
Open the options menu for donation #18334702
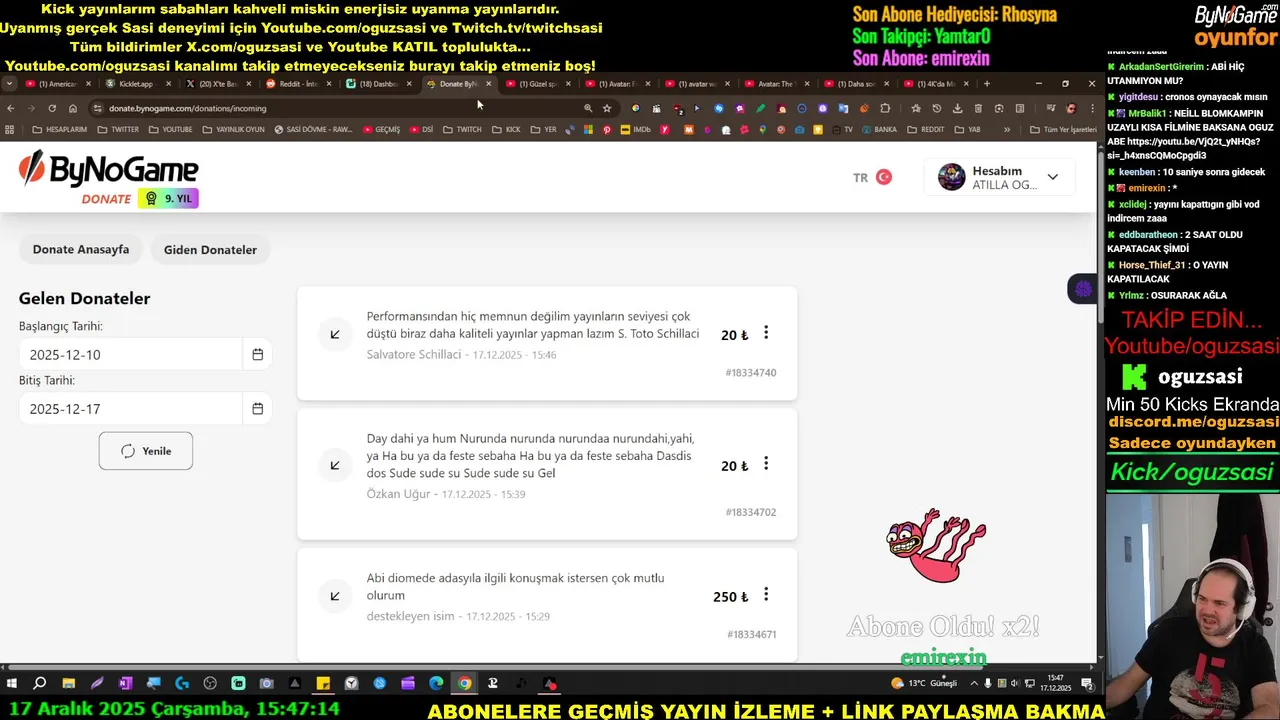(766, 464)
